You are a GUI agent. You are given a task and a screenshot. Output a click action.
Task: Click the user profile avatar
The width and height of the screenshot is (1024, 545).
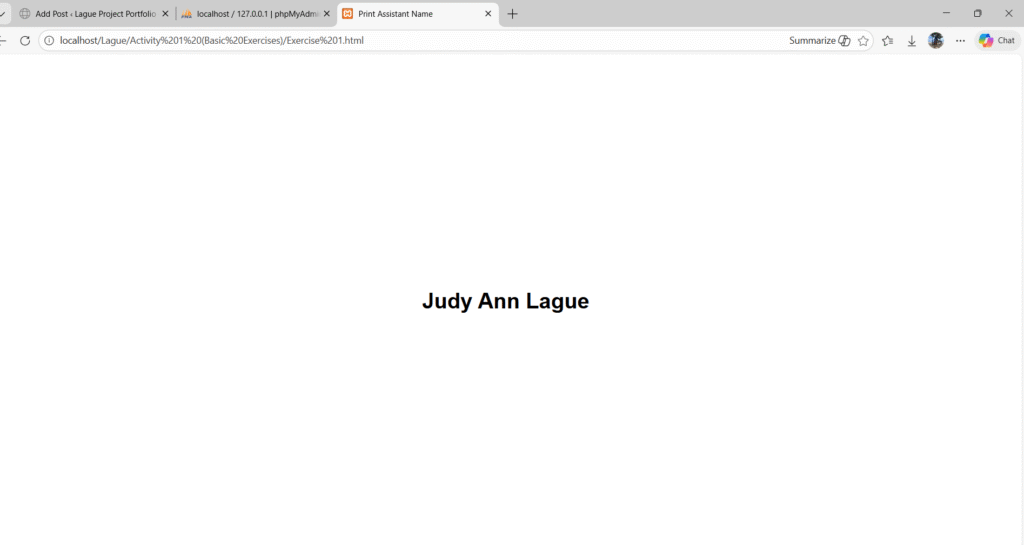coord(936,41)
